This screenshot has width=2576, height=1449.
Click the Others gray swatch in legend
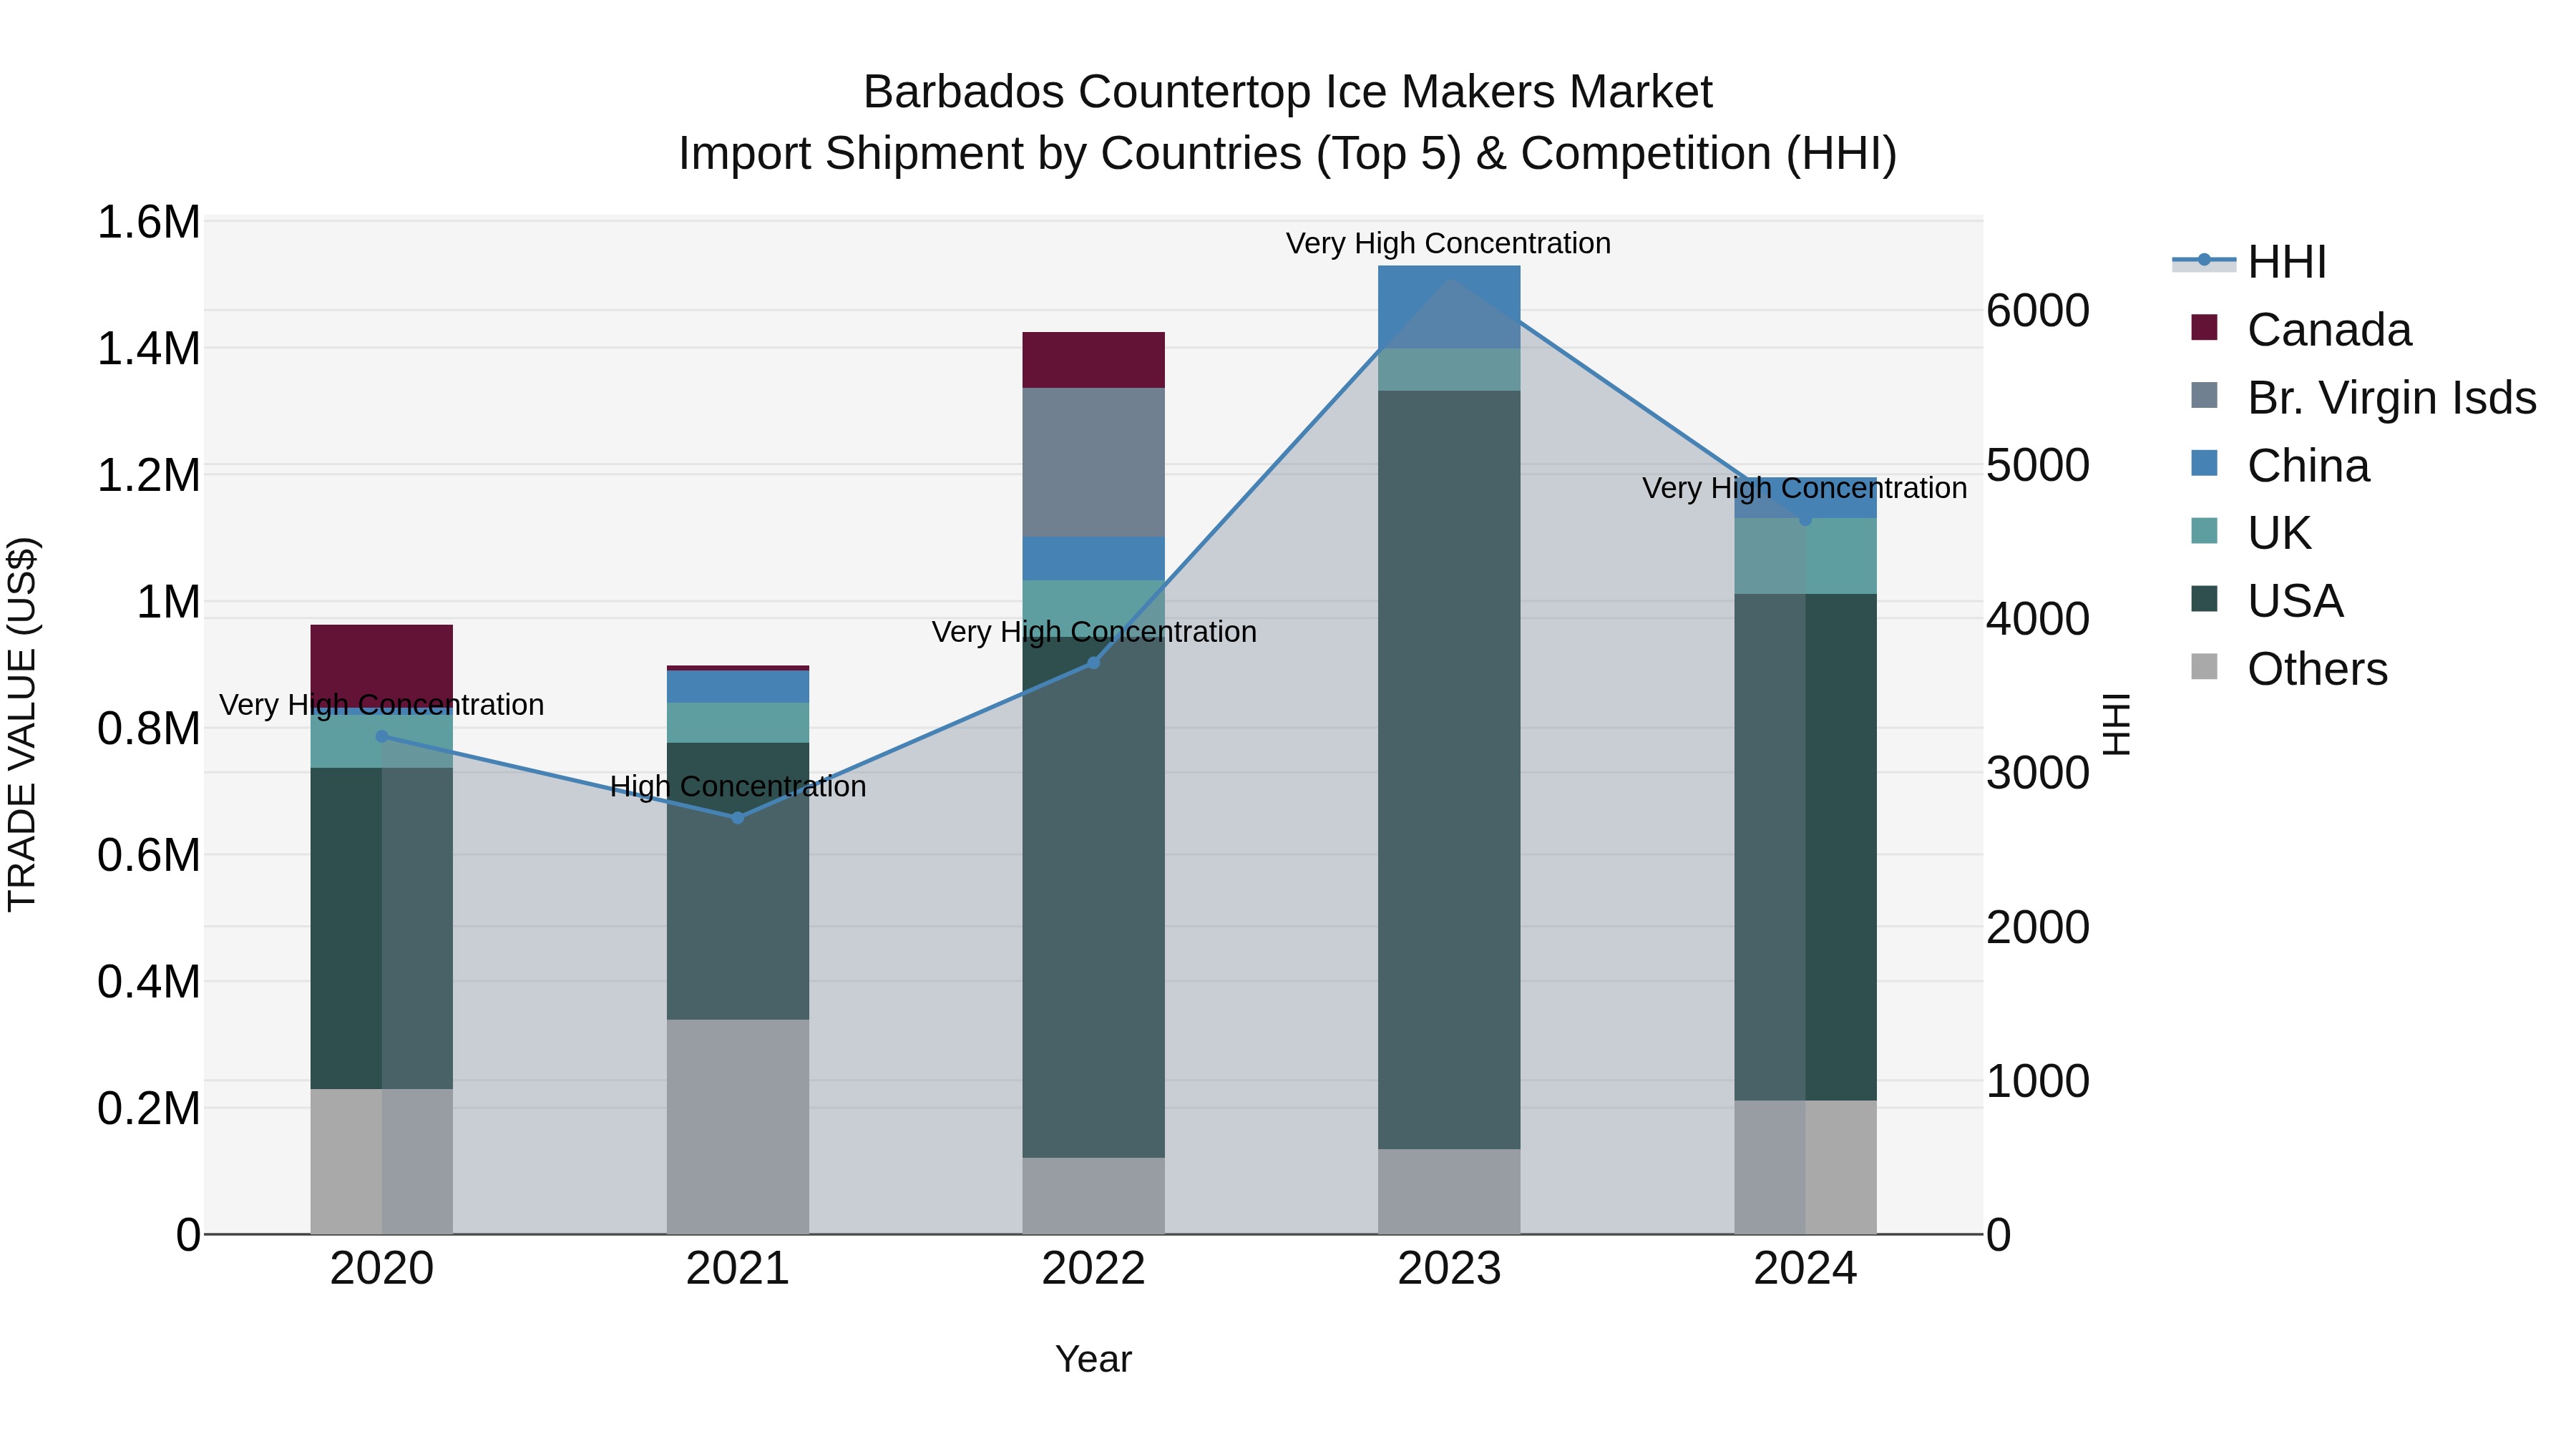(x=2204, y=667)
